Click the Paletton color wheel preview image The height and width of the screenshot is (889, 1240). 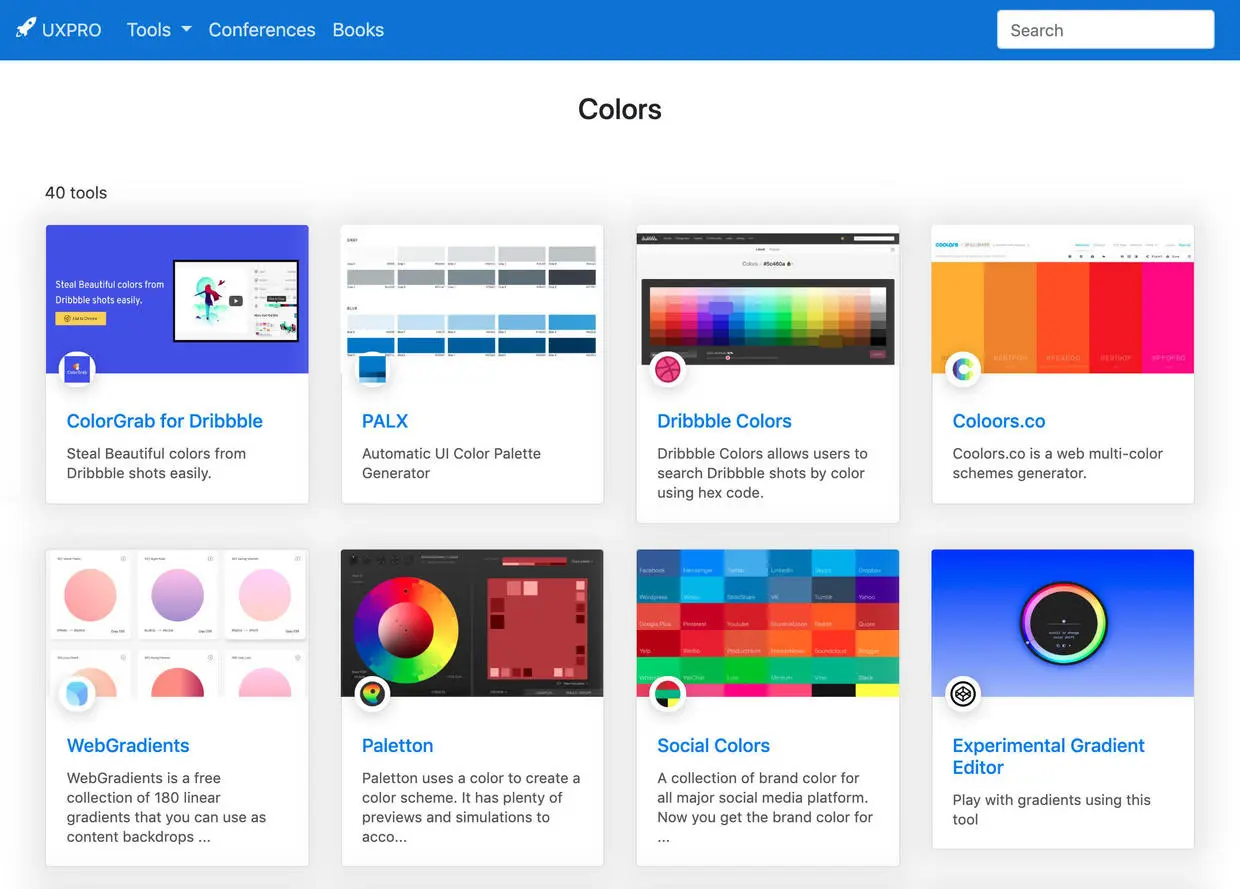pyautogui.click(x=472, y=623)
